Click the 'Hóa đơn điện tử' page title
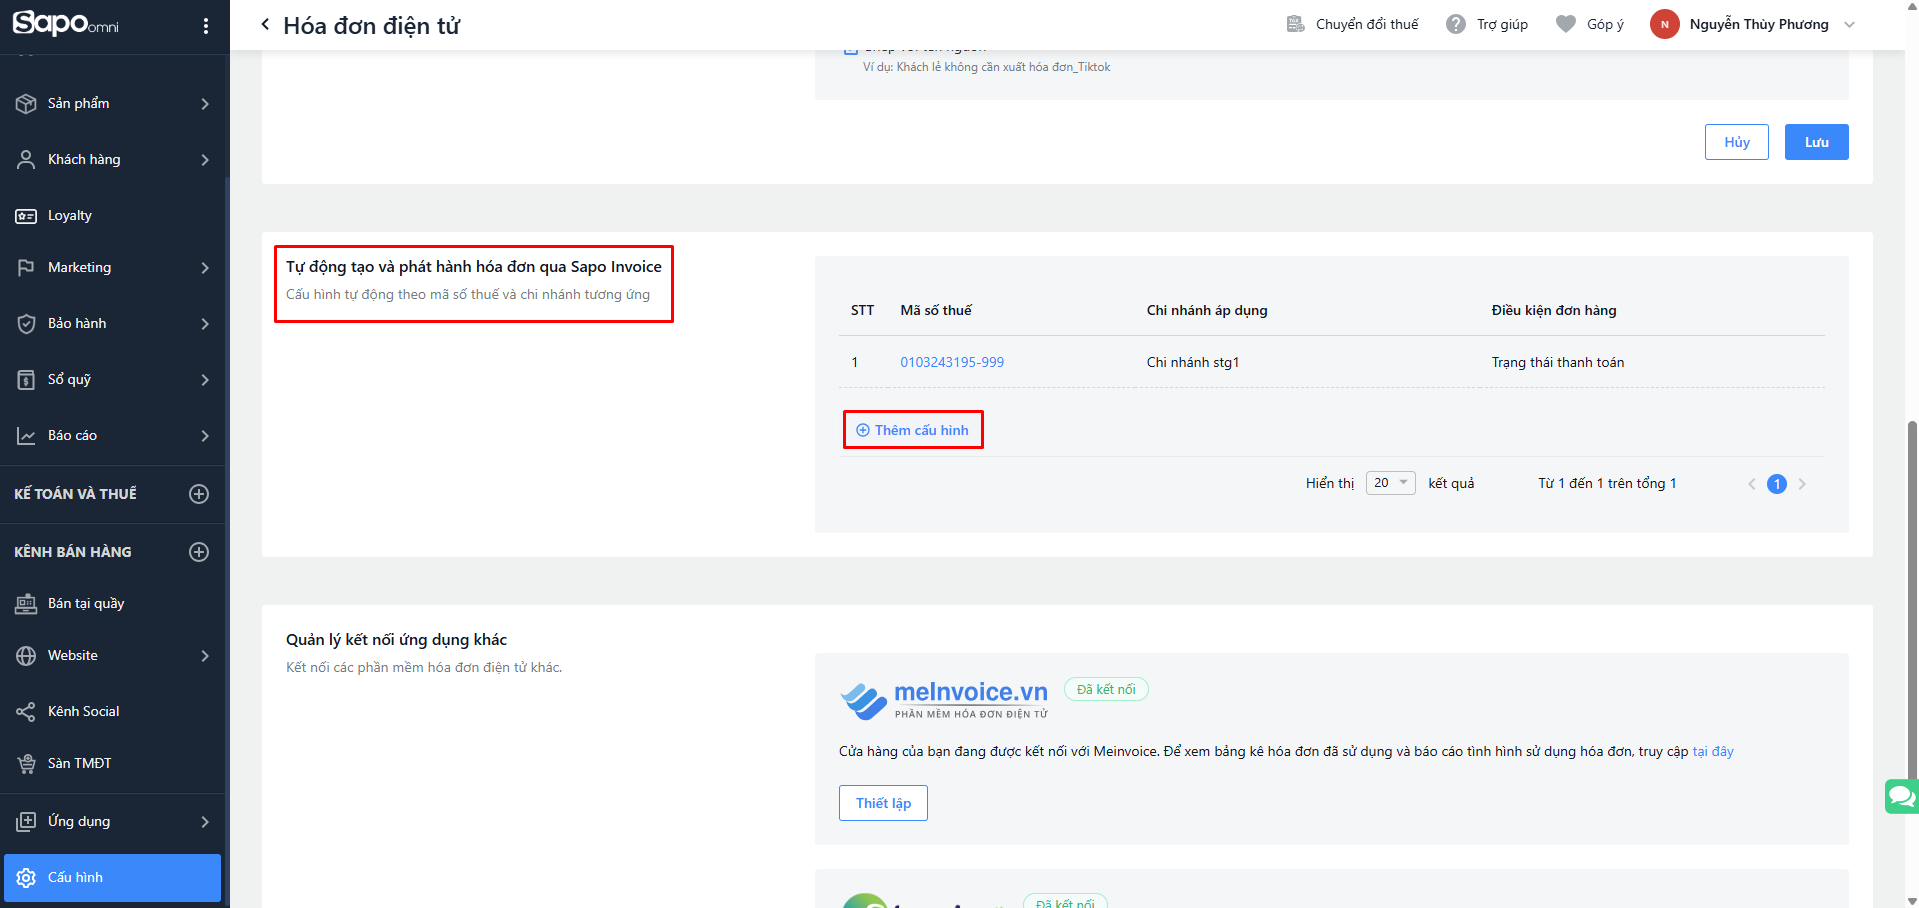The width and height of the screenshot is (1919, 908). pyautogui.click(x=372, y=26)
